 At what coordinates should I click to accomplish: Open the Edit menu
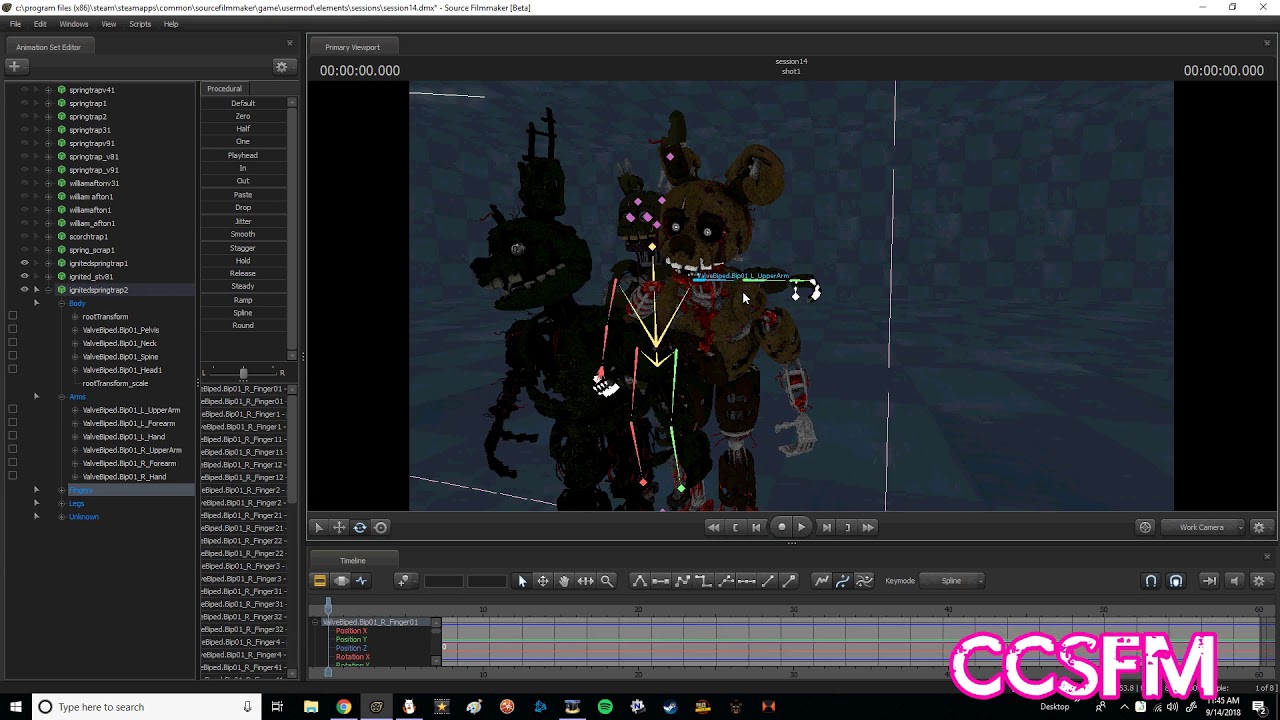pos(40,24)
